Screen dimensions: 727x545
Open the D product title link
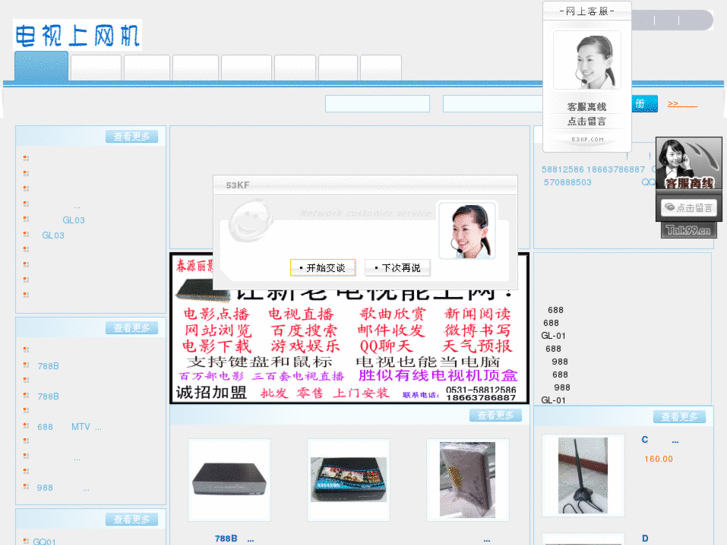645,539
